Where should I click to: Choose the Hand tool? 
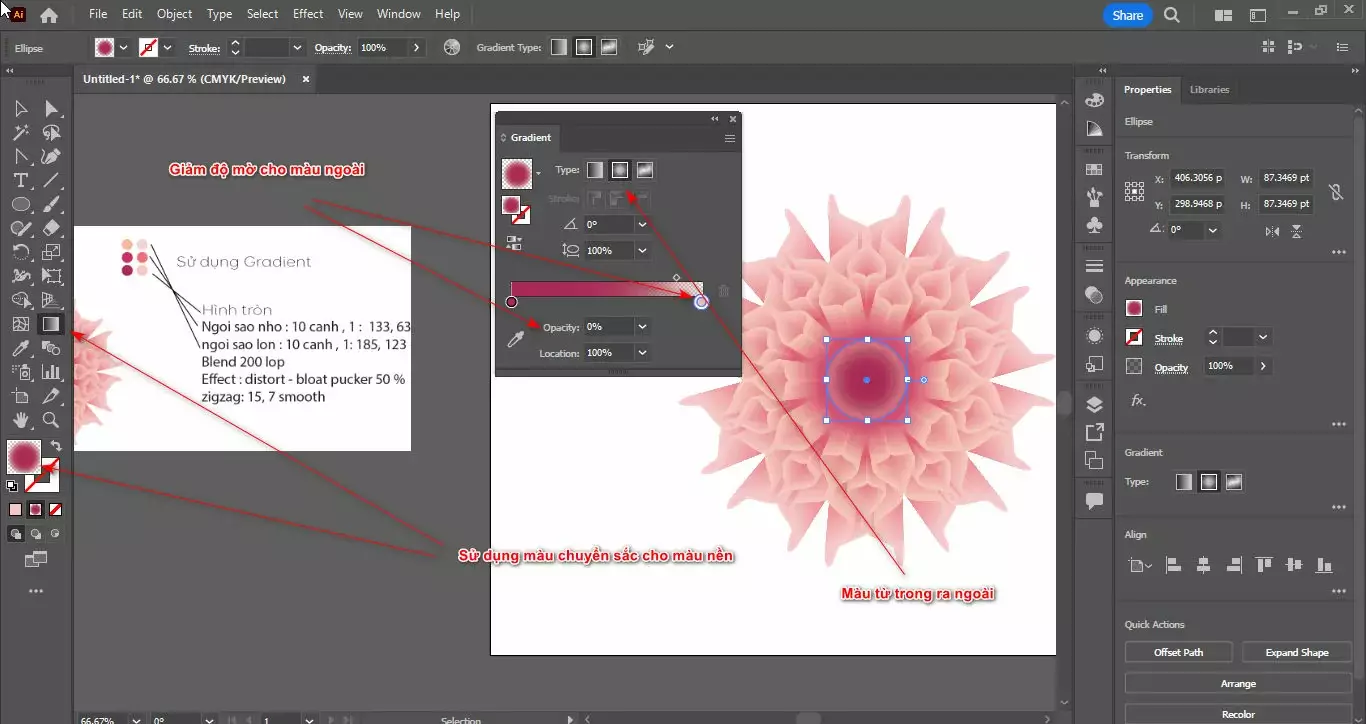pyautogui.click(x=20, y=420)
